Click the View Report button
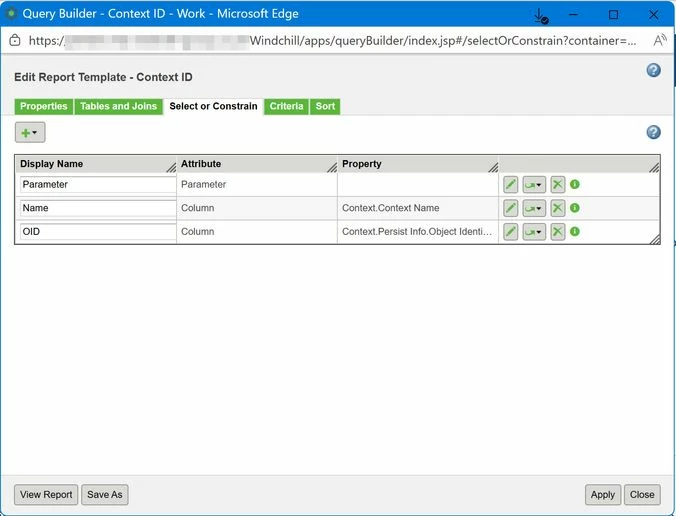 [x=46, y=494]
